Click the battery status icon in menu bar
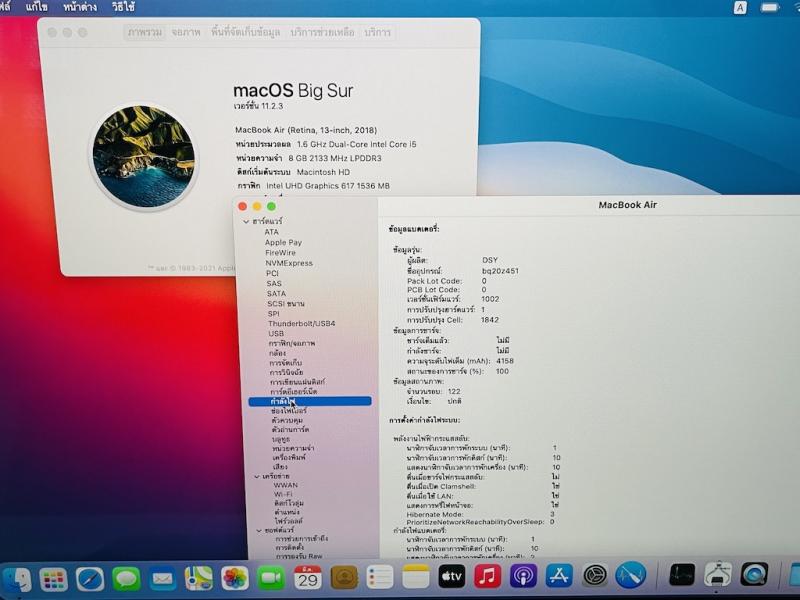 (x=769, y=8)
